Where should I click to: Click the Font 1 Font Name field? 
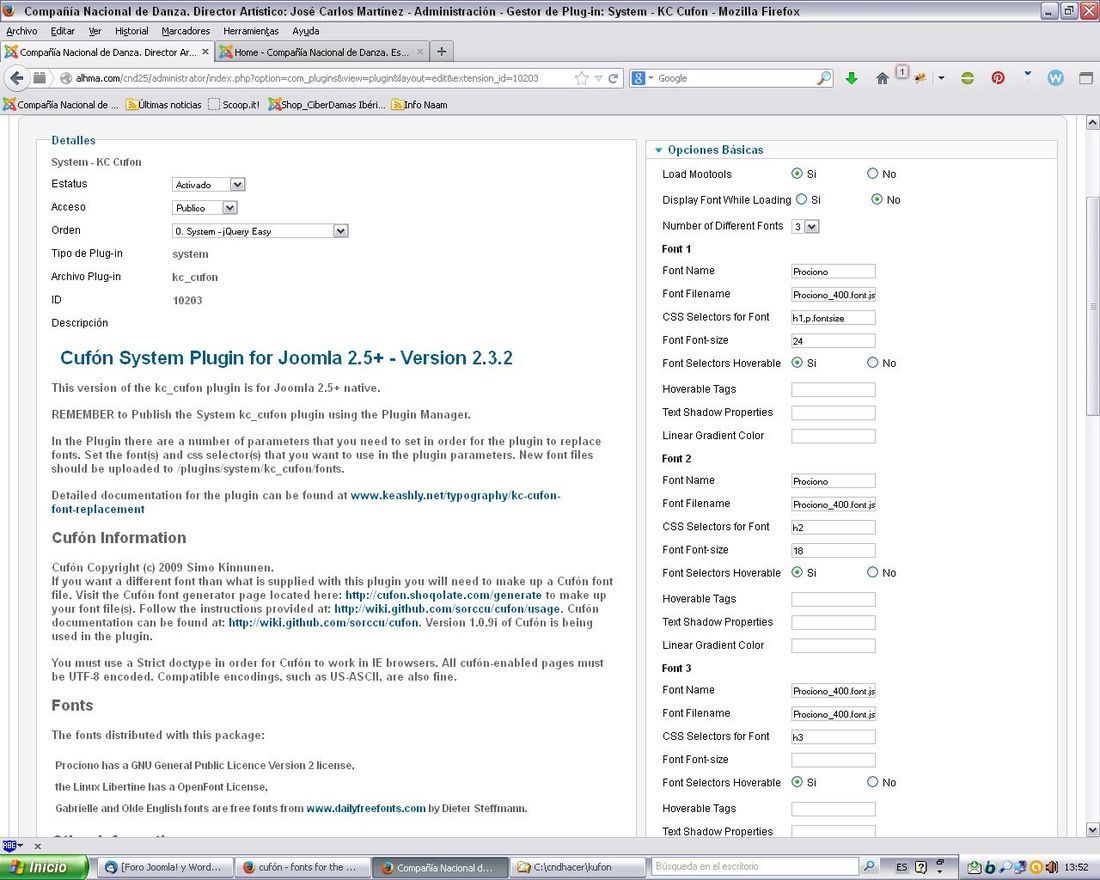point(833,272)
